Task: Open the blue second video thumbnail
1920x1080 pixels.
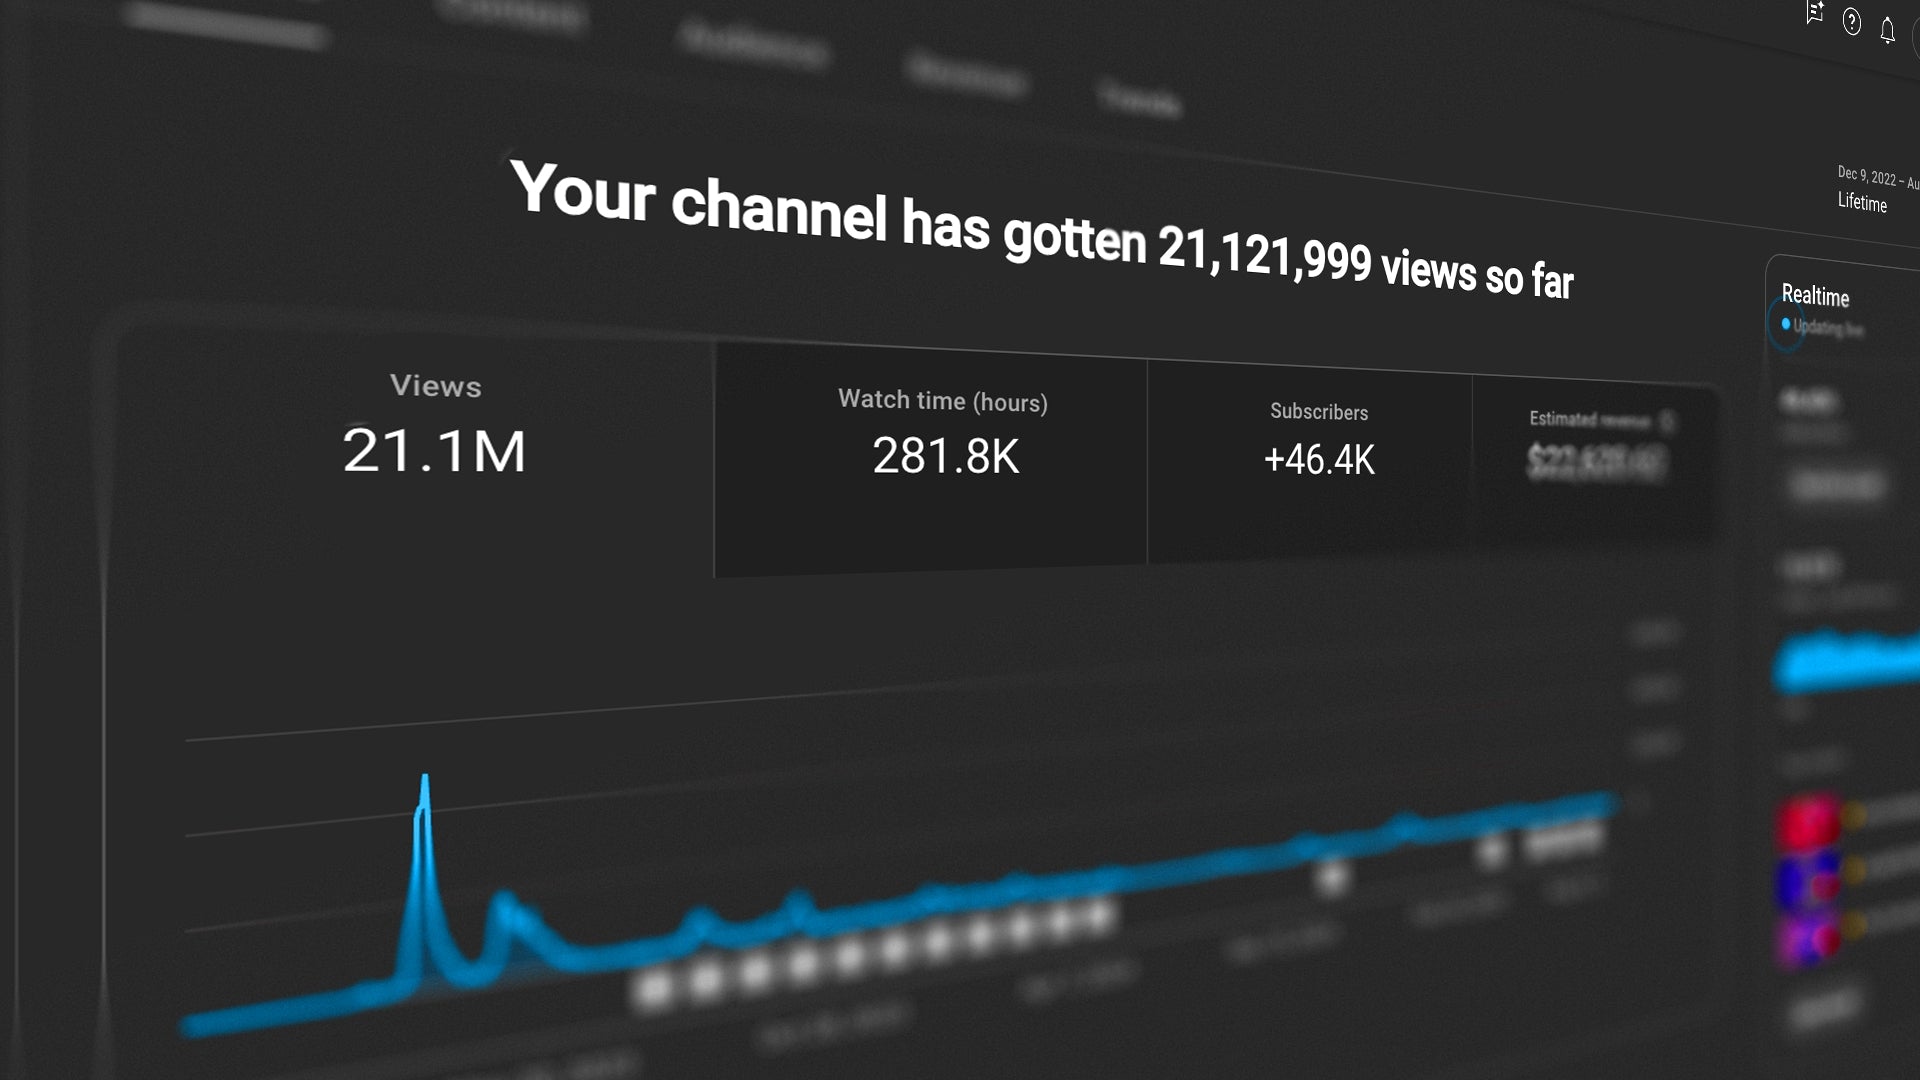Action: [1808, 882]
